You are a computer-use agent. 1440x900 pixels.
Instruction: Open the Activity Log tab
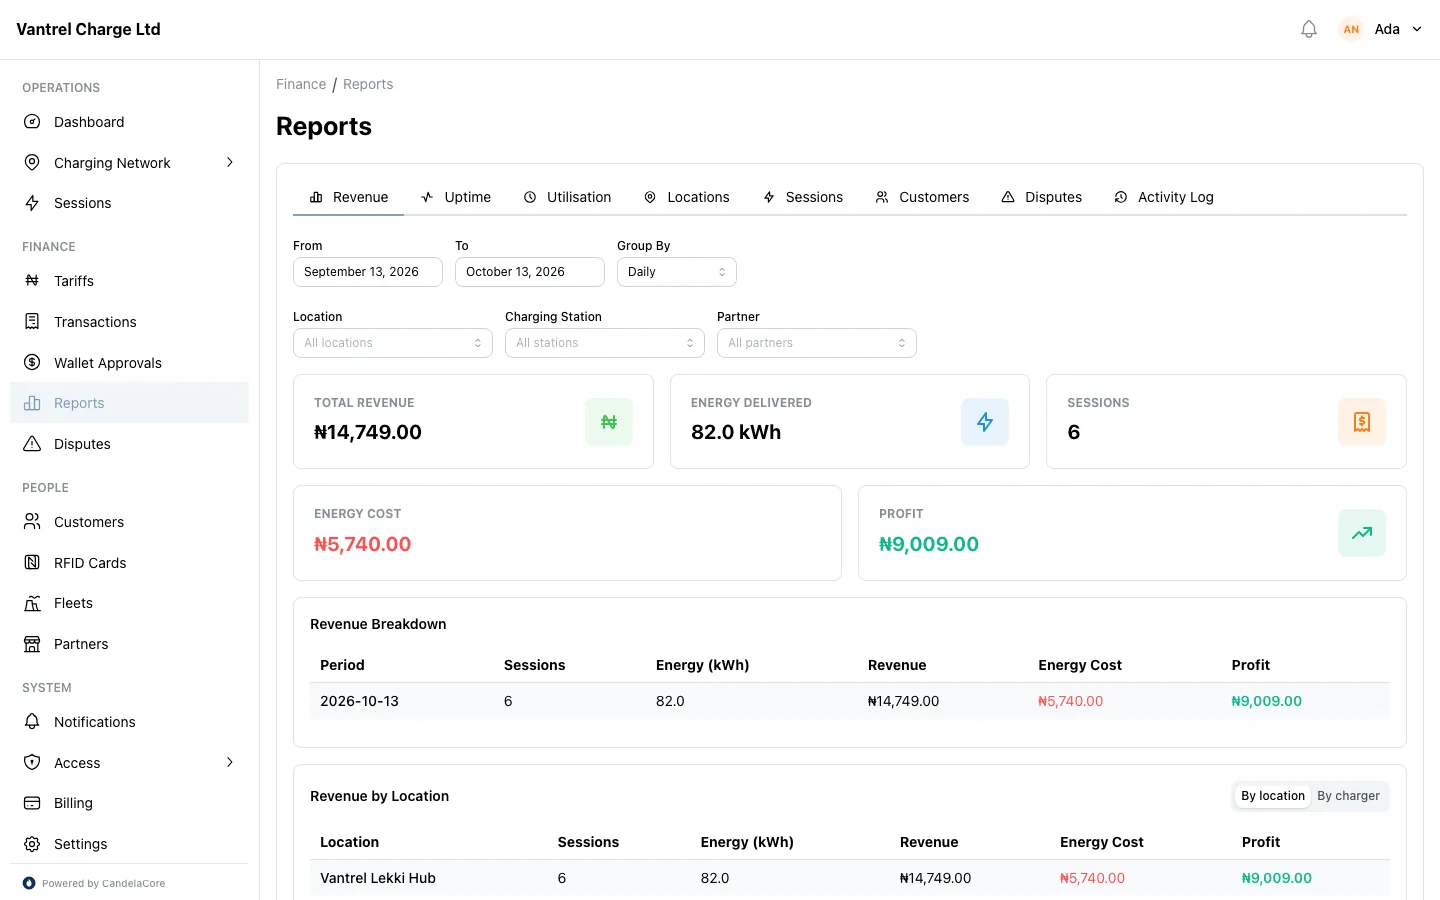pos(1164,197)
